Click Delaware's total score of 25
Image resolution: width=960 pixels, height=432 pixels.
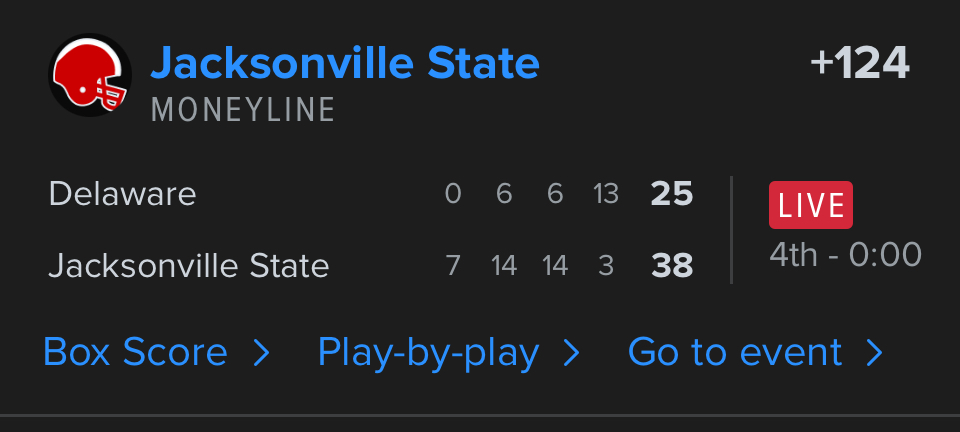click(671, 194)
